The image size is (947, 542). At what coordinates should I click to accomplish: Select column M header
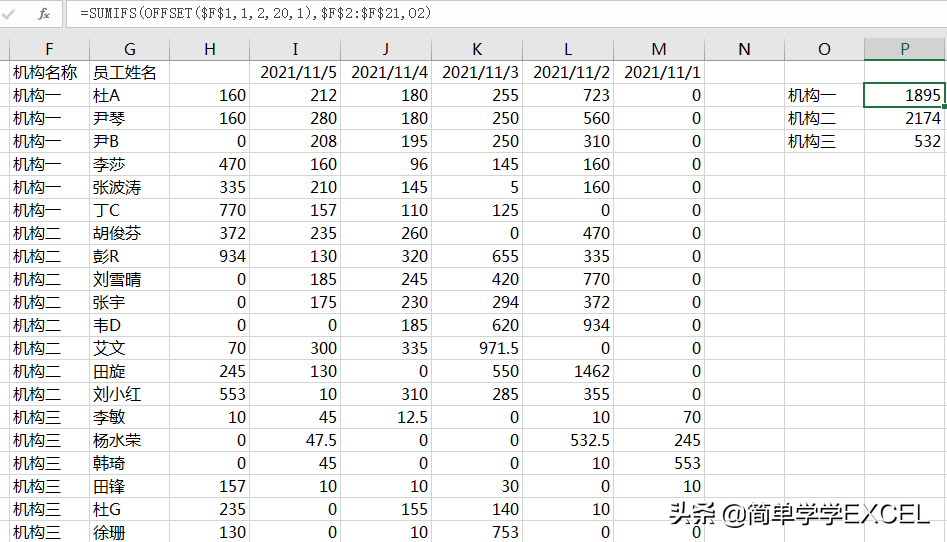tap(659, 49)
